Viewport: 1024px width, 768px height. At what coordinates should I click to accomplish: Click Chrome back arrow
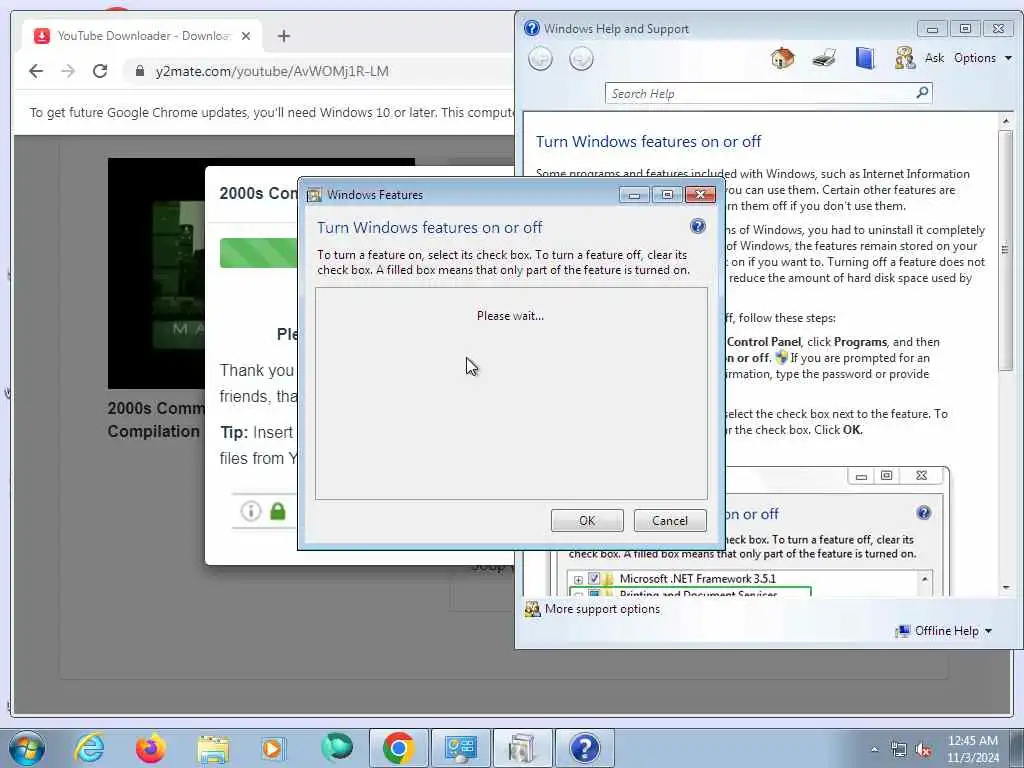click(36, 71)
